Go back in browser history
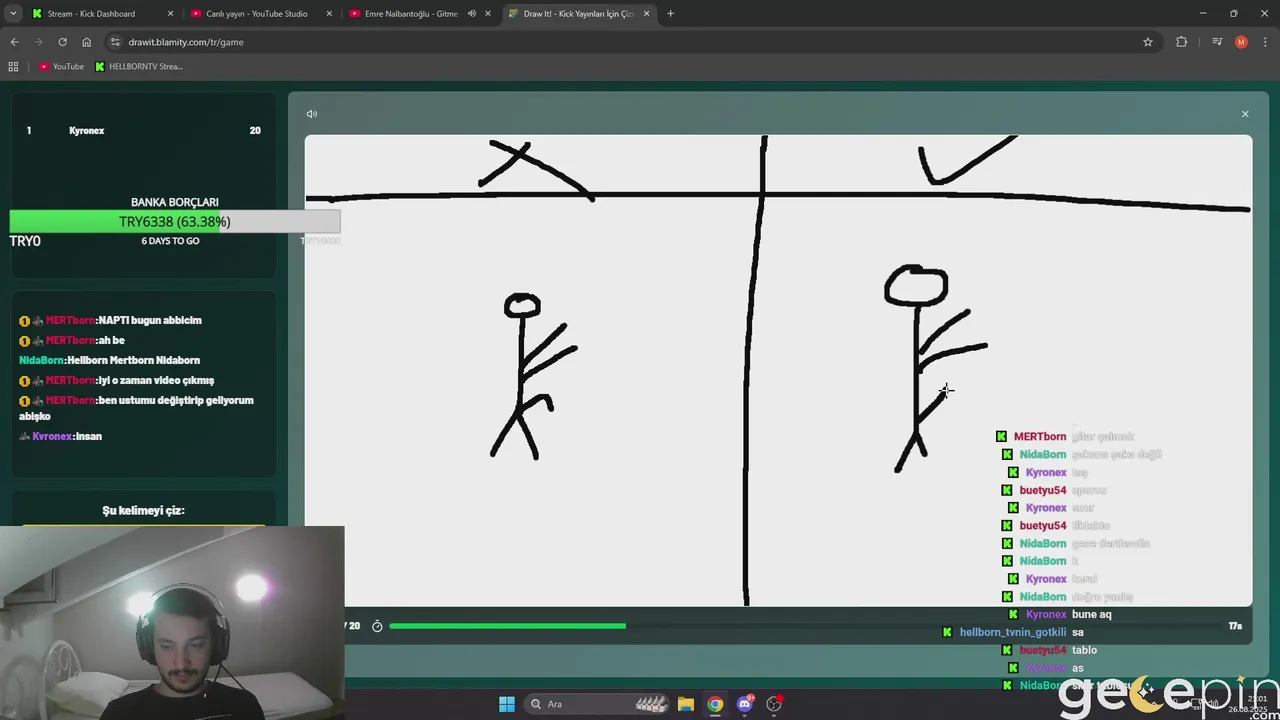Image resolution: width=1280 pixels, height=720 pixels. click(x=14, y=42)
